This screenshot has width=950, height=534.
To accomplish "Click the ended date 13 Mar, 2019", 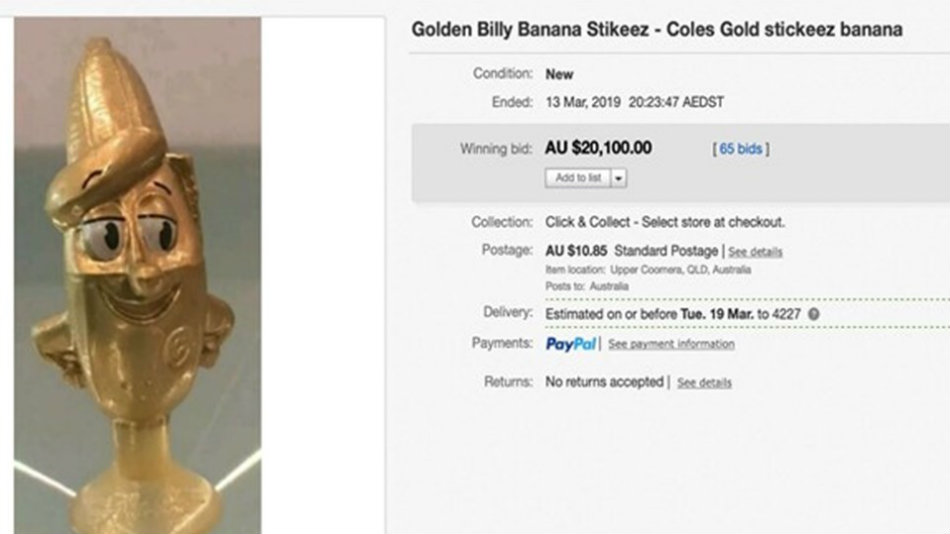I will pos(584,102).
